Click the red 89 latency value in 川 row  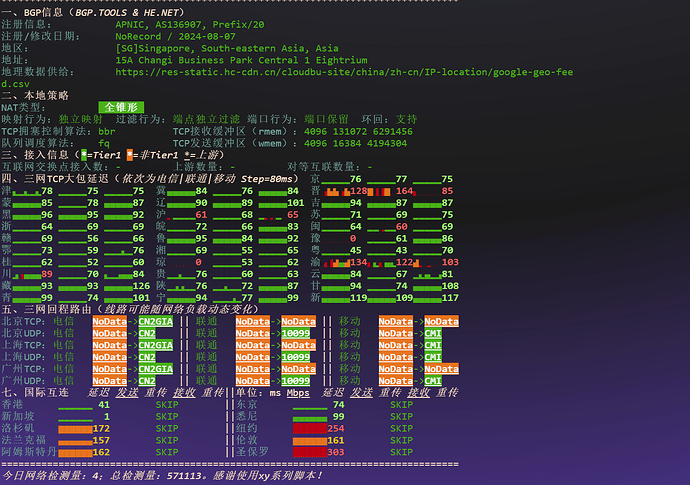coord(47,274)
